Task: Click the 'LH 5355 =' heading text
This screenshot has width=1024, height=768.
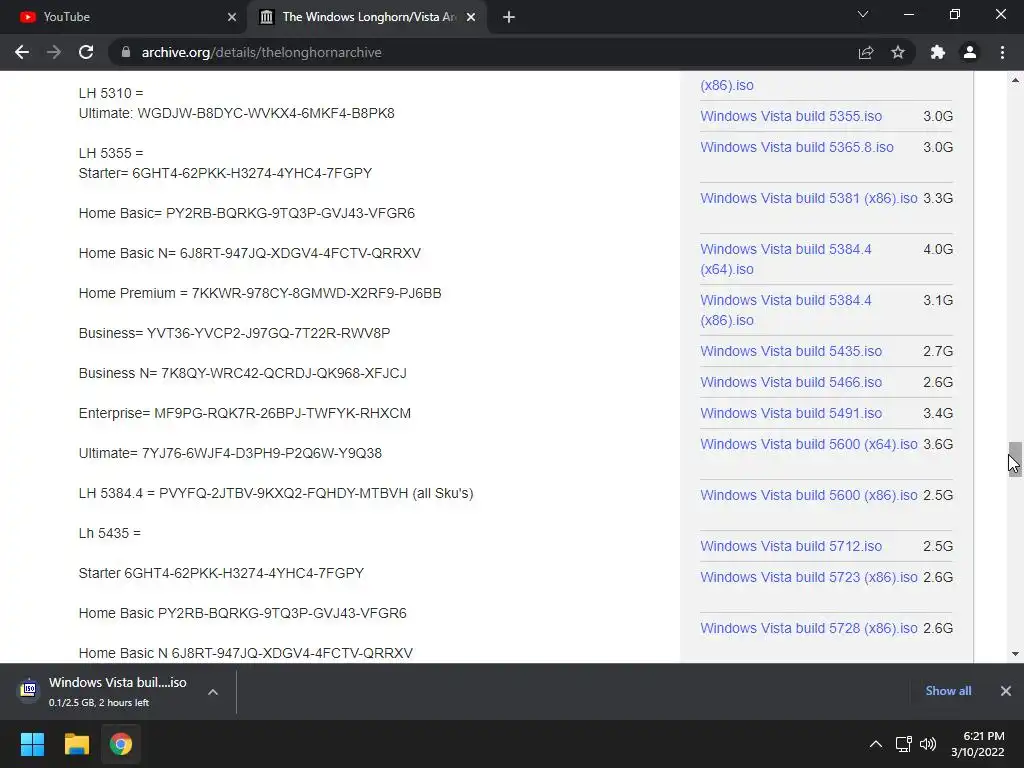Action: [x=111, y=153]
